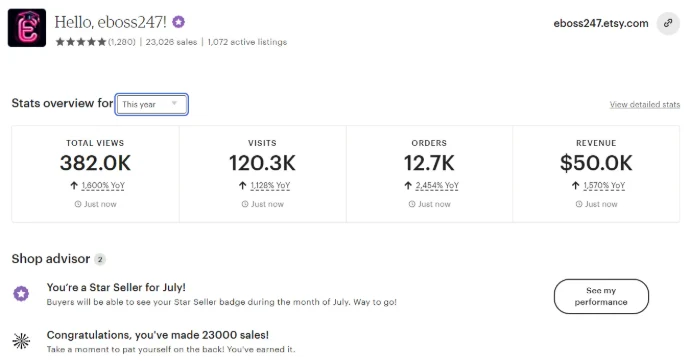
Task: Click the up arrow in Total Views card
Action: coord(74,185)
